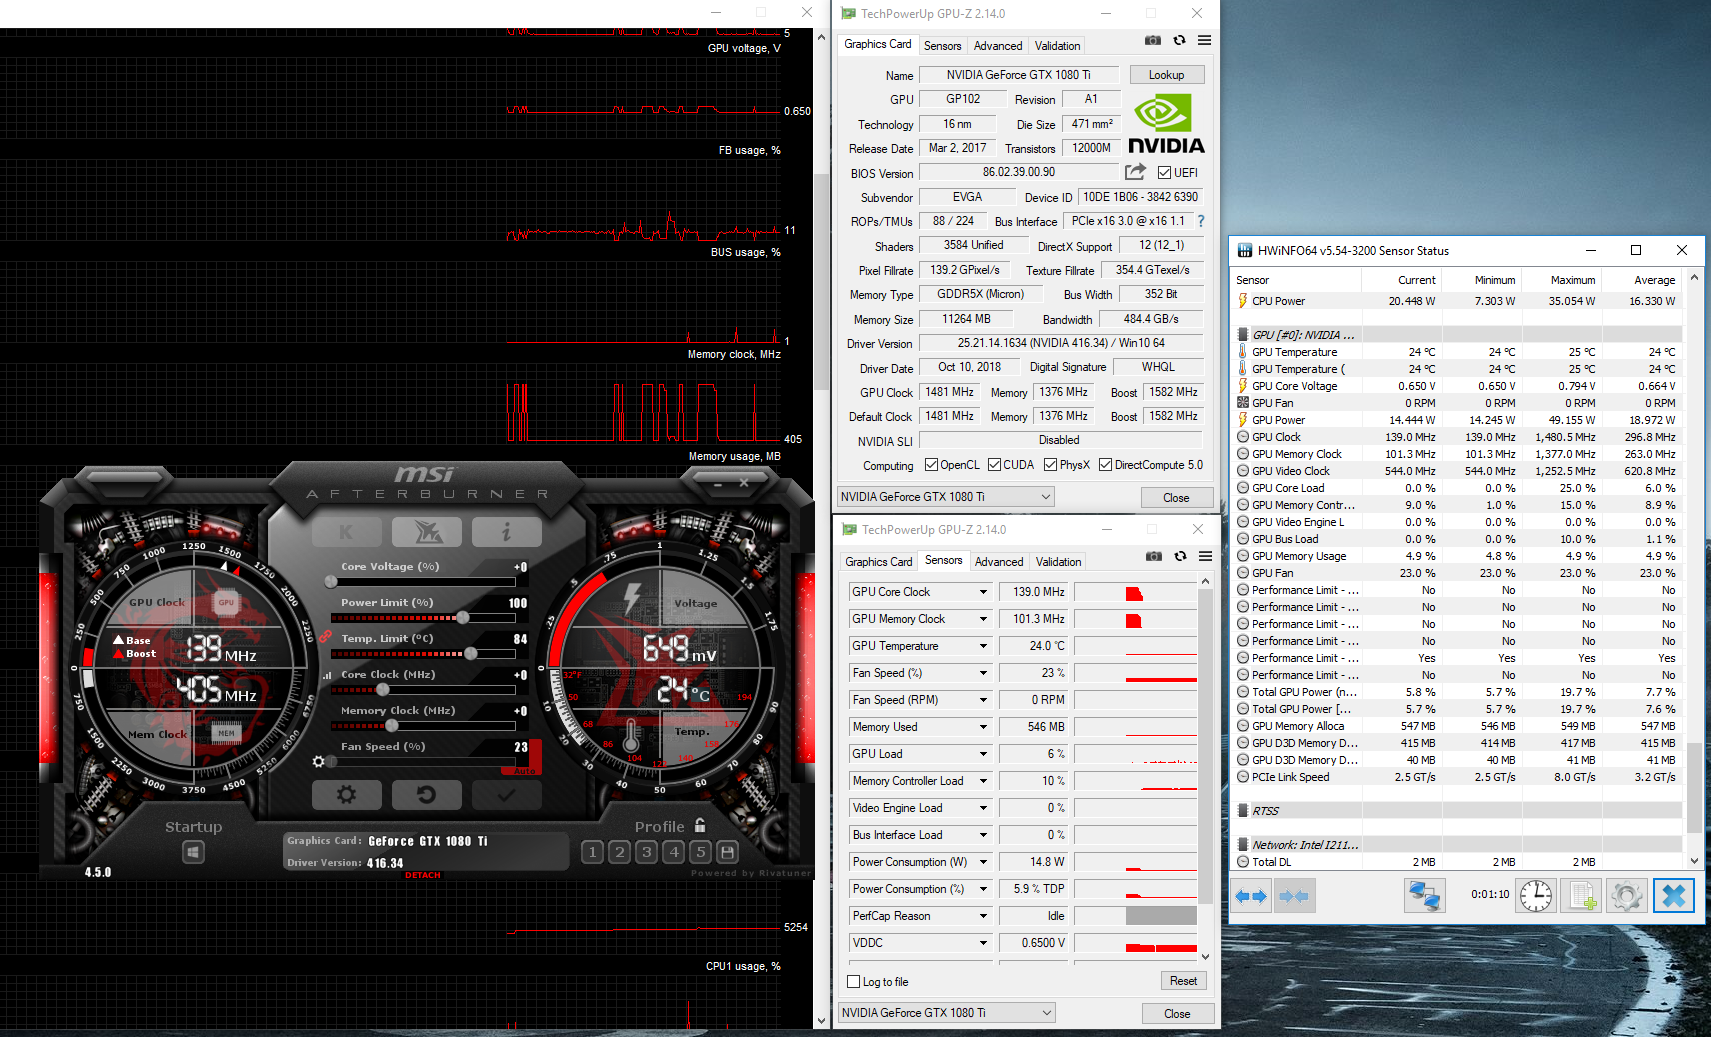Click Close button in GPU-Z Sensors window
This screenshot has width=1711, height=1037.
pyautogui.click(x=1177, y=1013)
